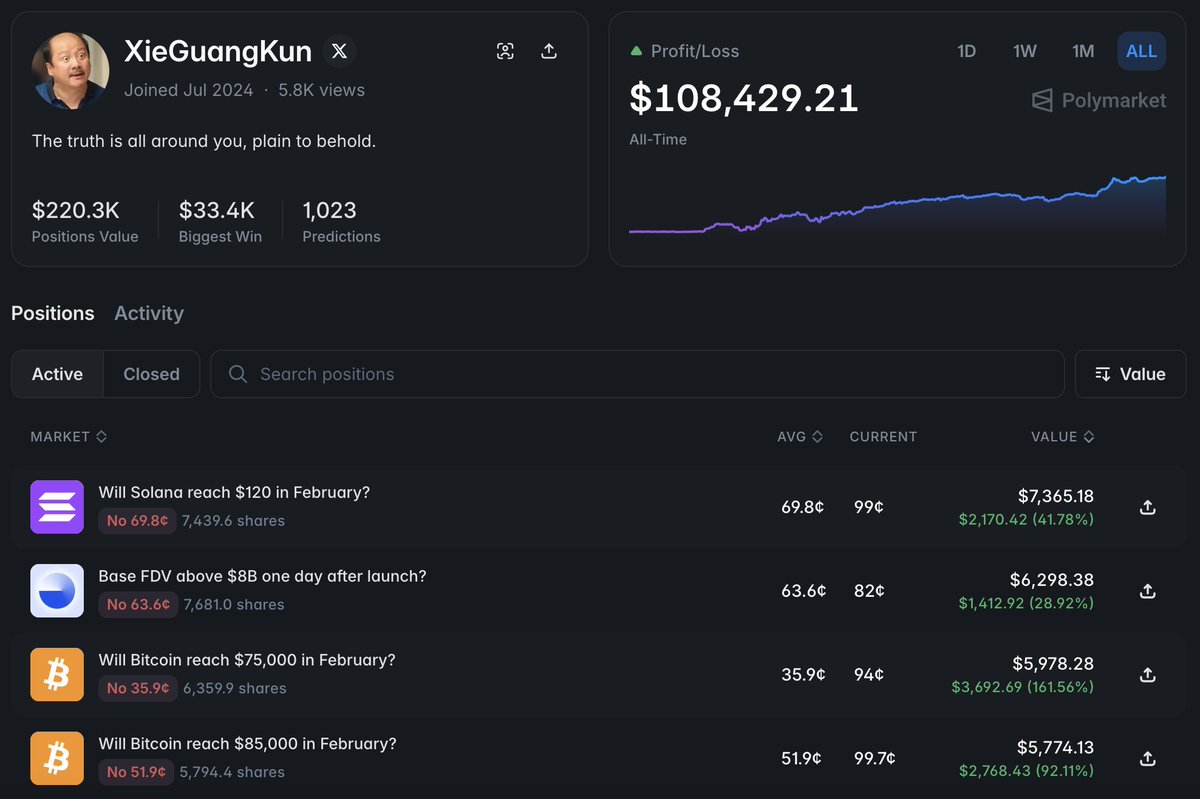Screen dimensions: 1200x799
Task: Sort by the AVG column
Action: tap(800, 437)
